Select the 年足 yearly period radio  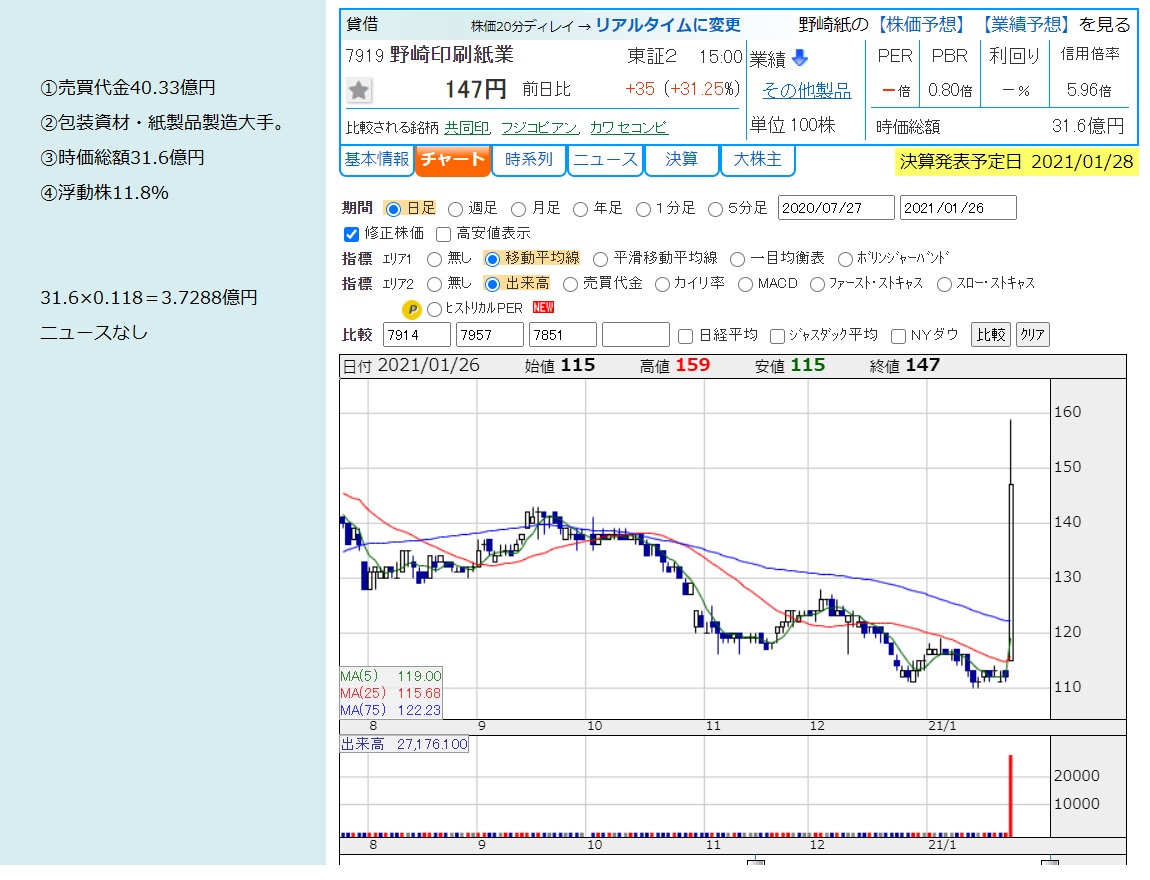click(x=581, y=209)
